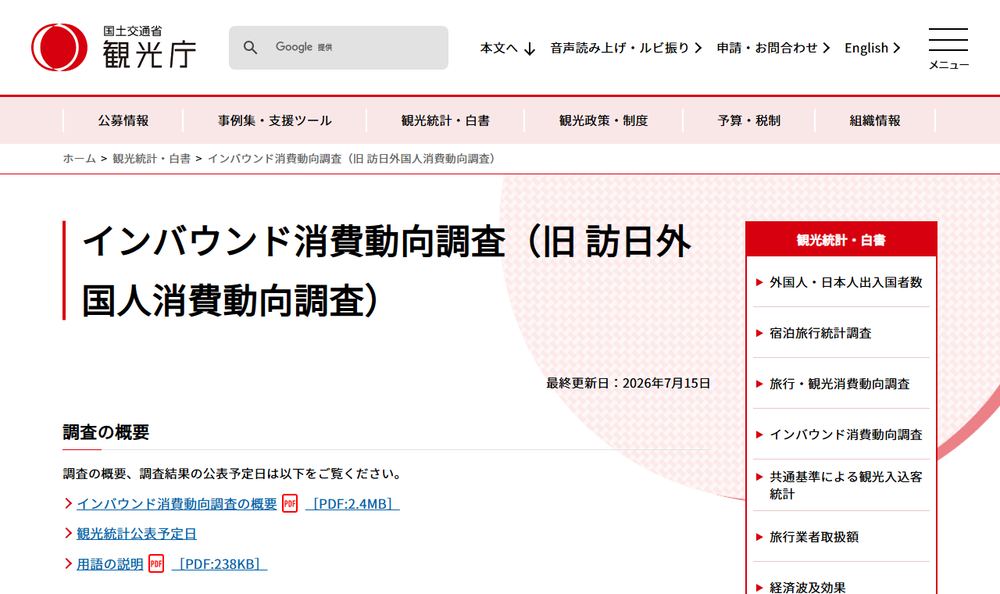This screenshot has width=1000, height=594.
Task: Open sidebar 共通基準による観光入込客統計
Action: [846, 486]
